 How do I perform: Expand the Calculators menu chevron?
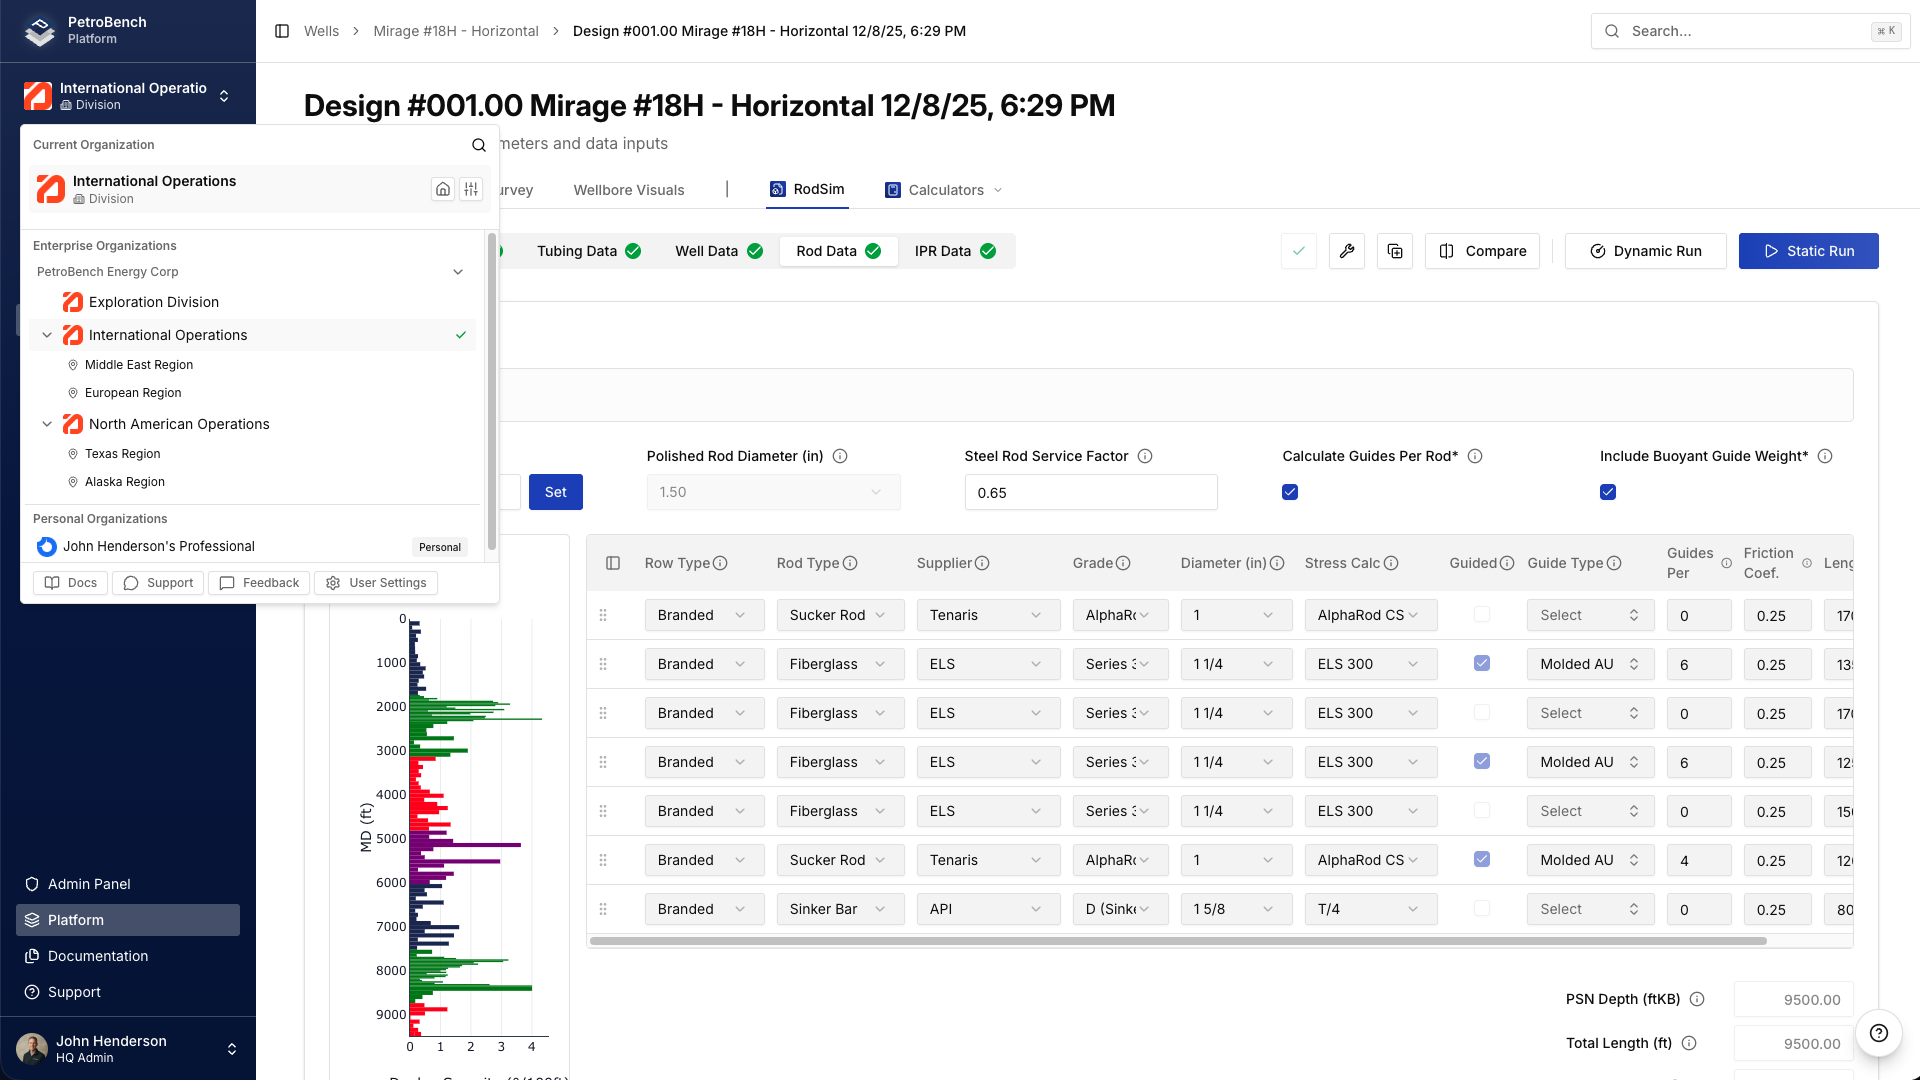point(999,190)
